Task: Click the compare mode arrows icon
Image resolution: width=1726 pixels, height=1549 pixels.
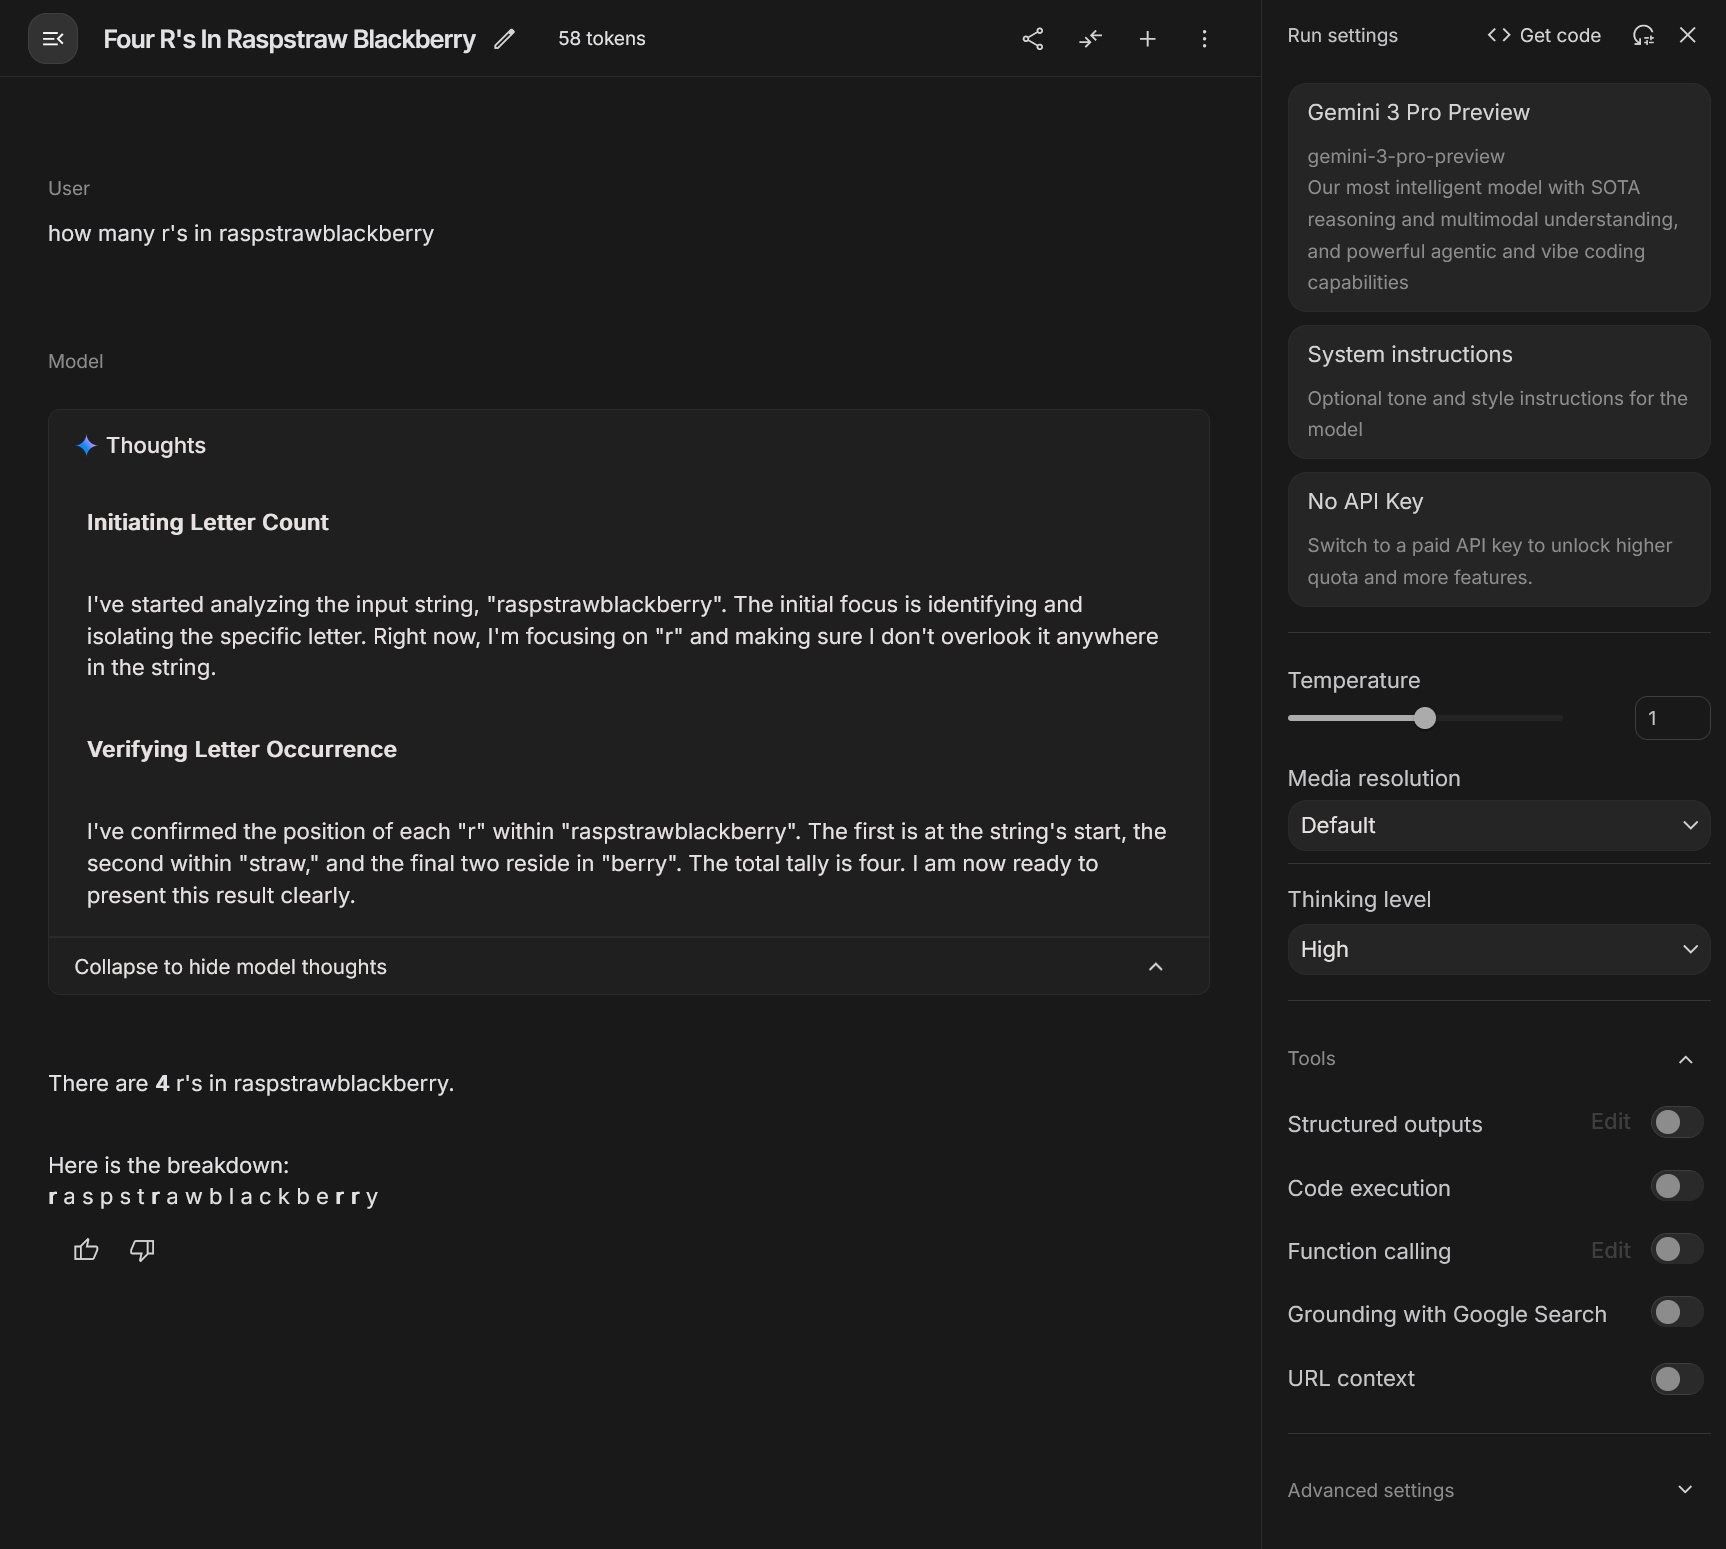Action: tap(1090, 39)
